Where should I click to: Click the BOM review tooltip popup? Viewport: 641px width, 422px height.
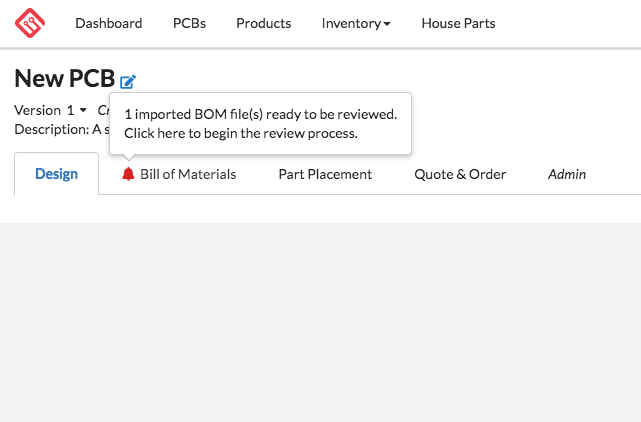260,123
